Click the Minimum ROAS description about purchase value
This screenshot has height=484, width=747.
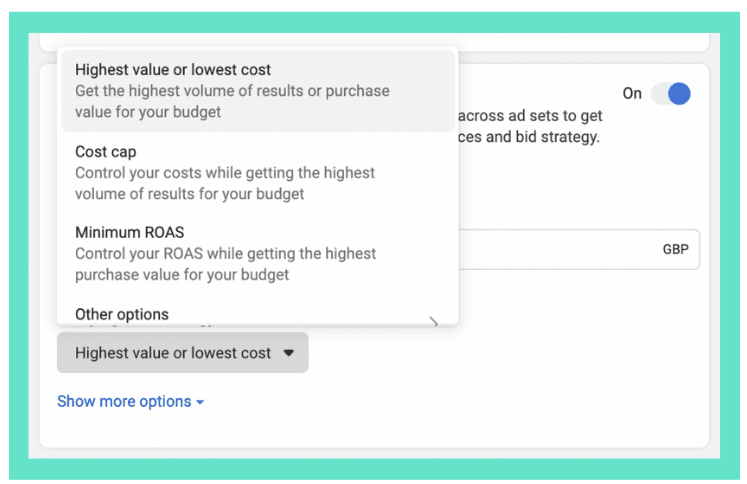[225, 264]
